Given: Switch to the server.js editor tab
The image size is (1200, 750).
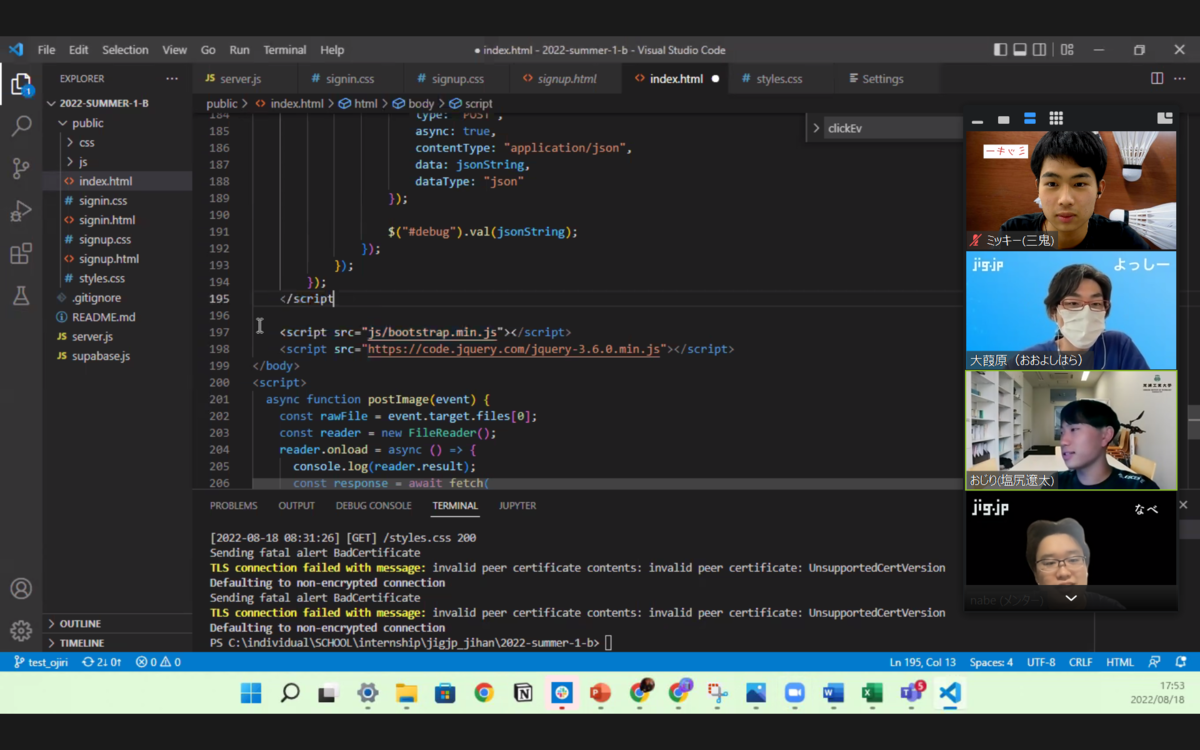Looking at the screenshot, I should tap(240, 79).
